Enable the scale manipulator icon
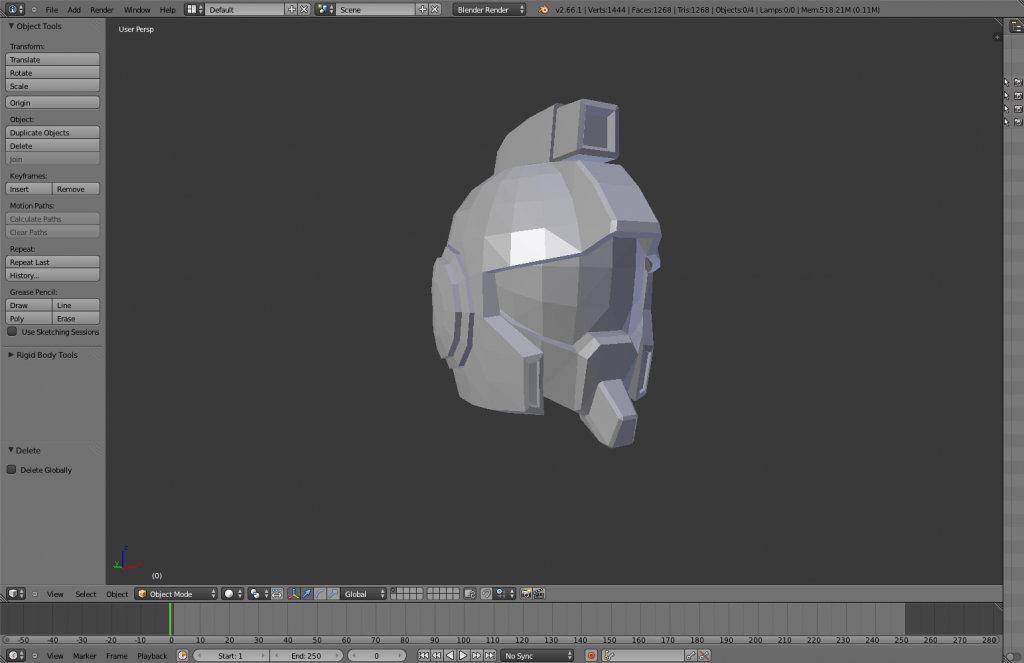 tap(333, 594)
